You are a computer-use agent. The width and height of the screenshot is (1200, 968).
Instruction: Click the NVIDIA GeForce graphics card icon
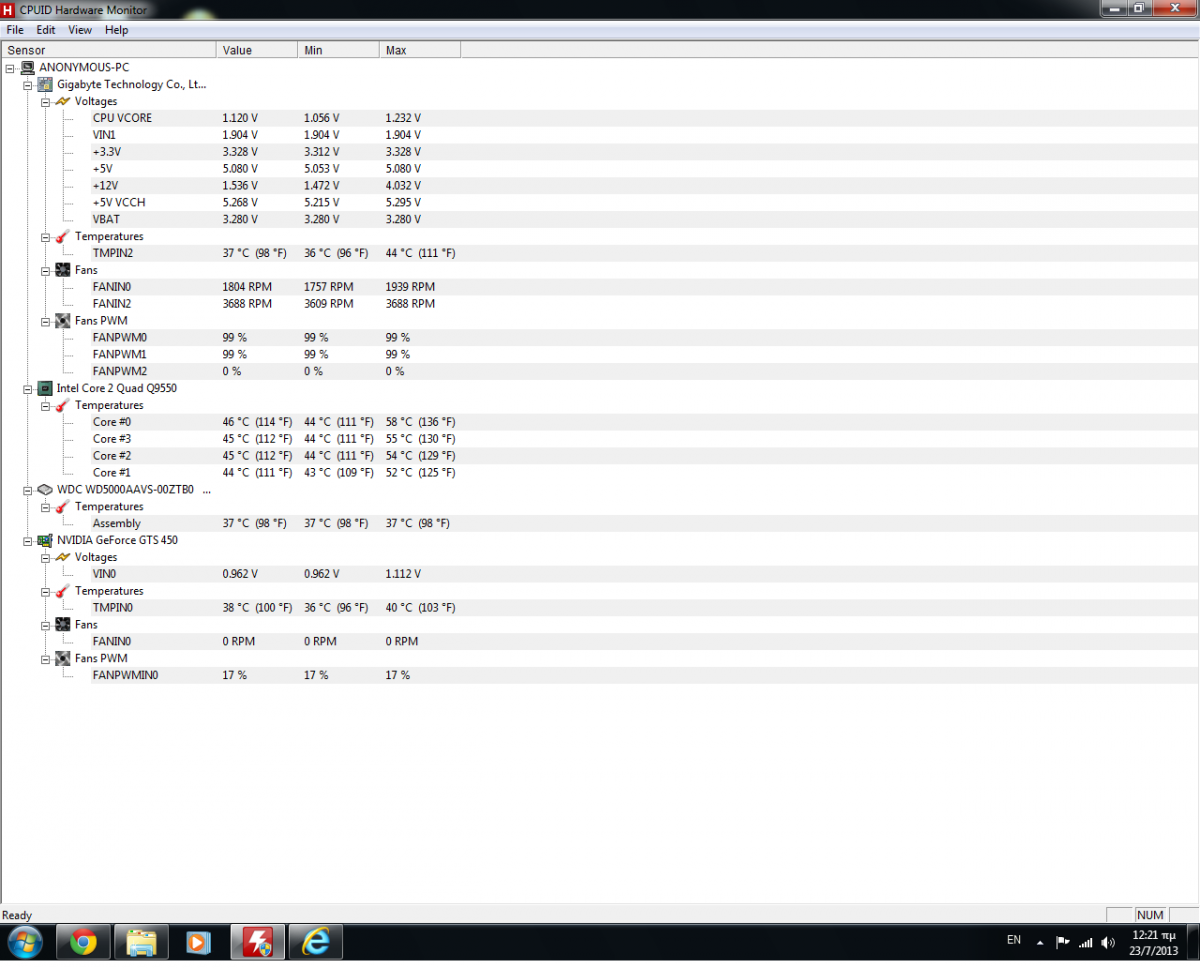45,540
